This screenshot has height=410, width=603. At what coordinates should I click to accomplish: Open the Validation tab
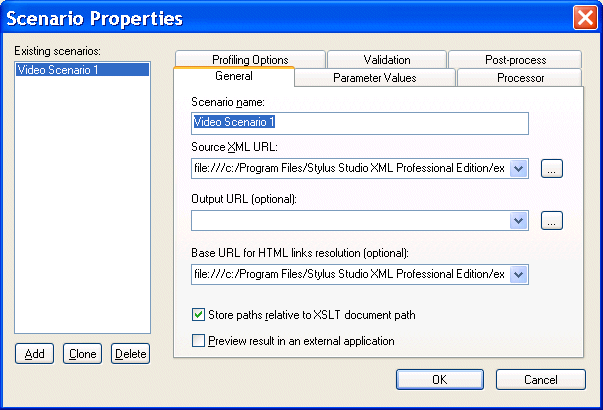[x=386, y=60]
